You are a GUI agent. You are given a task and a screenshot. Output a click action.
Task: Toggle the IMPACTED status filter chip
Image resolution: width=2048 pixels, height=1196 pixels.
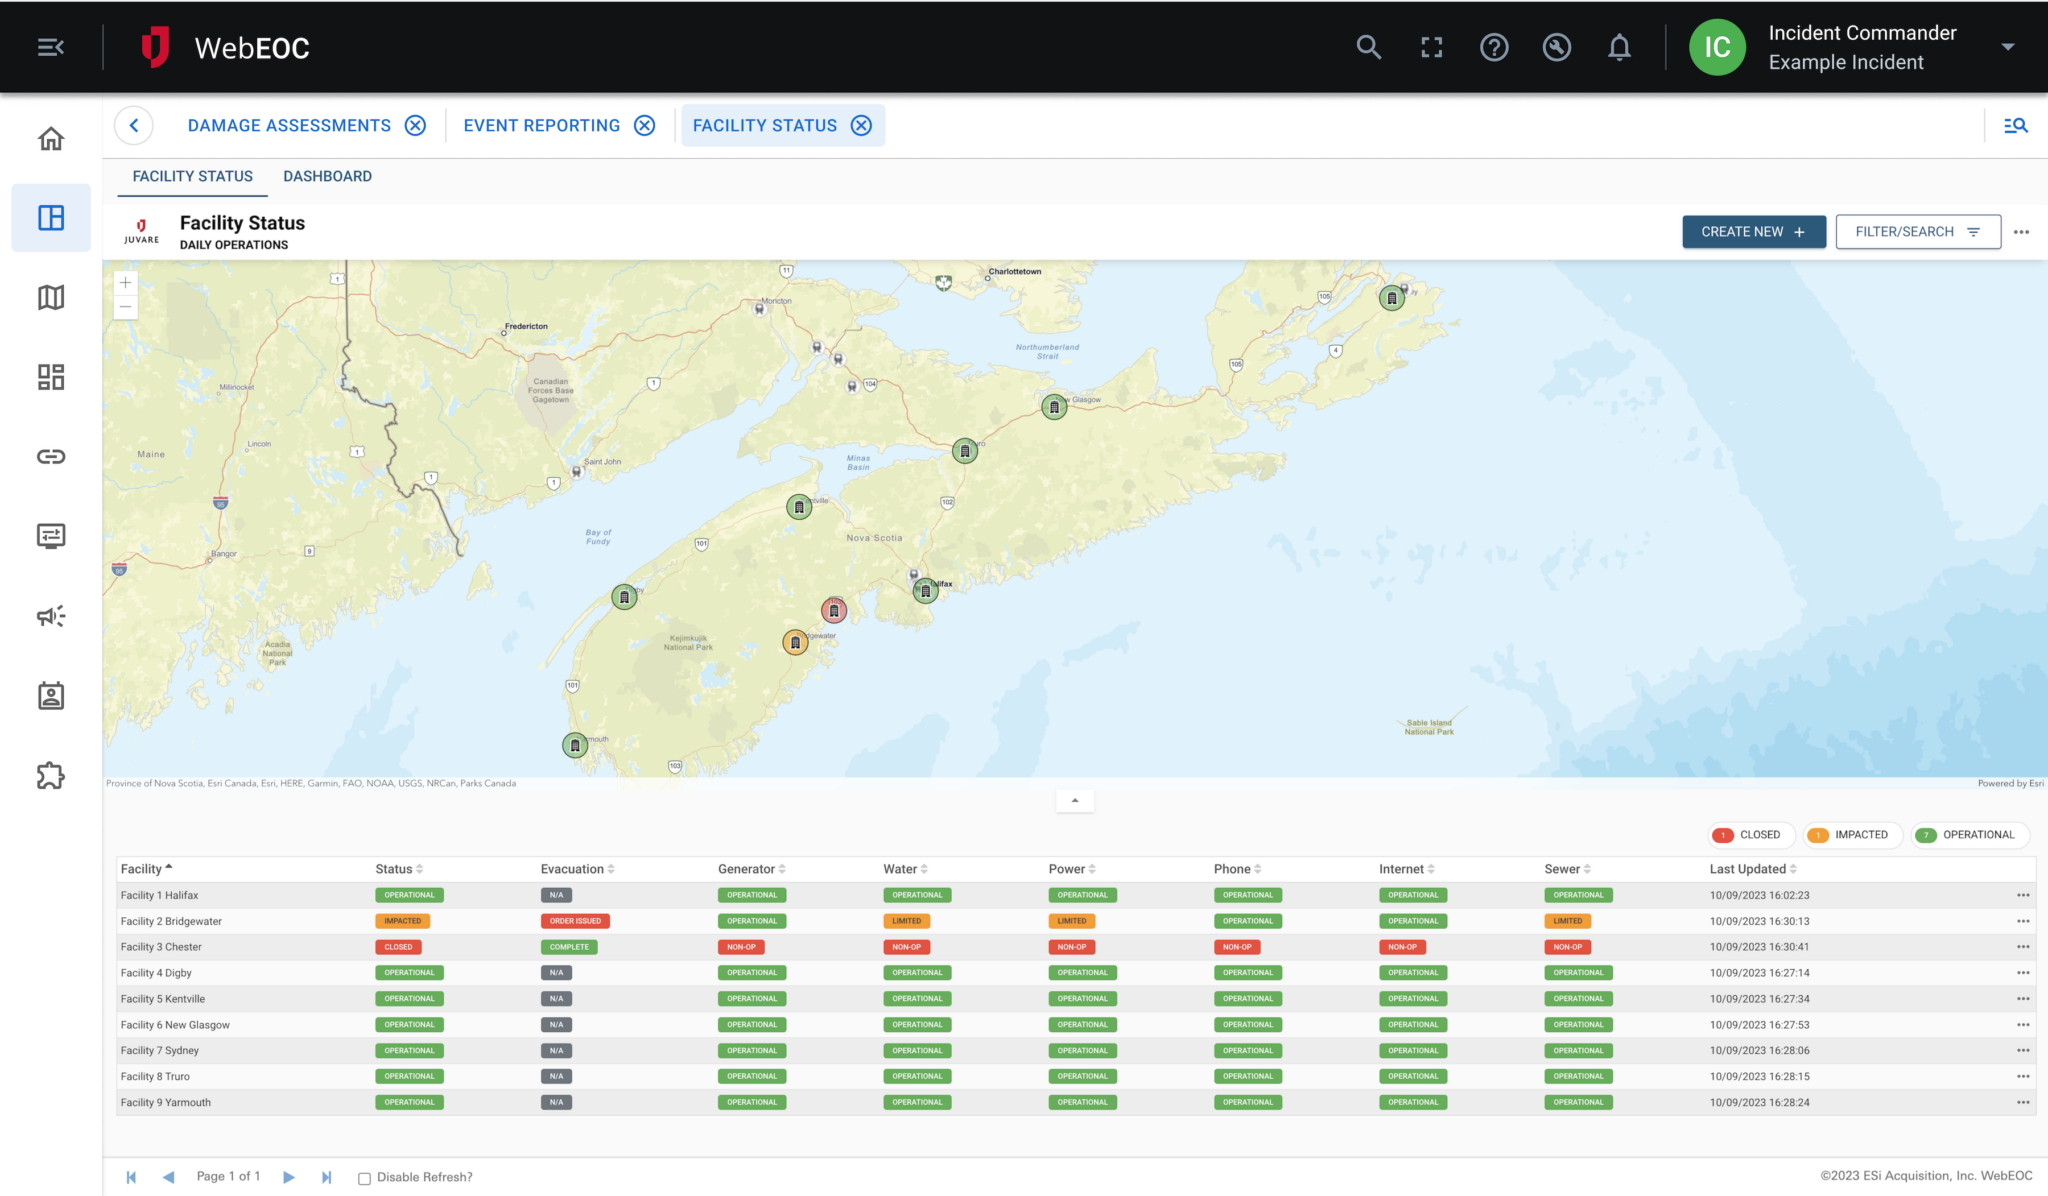[x=1852, y=834]
